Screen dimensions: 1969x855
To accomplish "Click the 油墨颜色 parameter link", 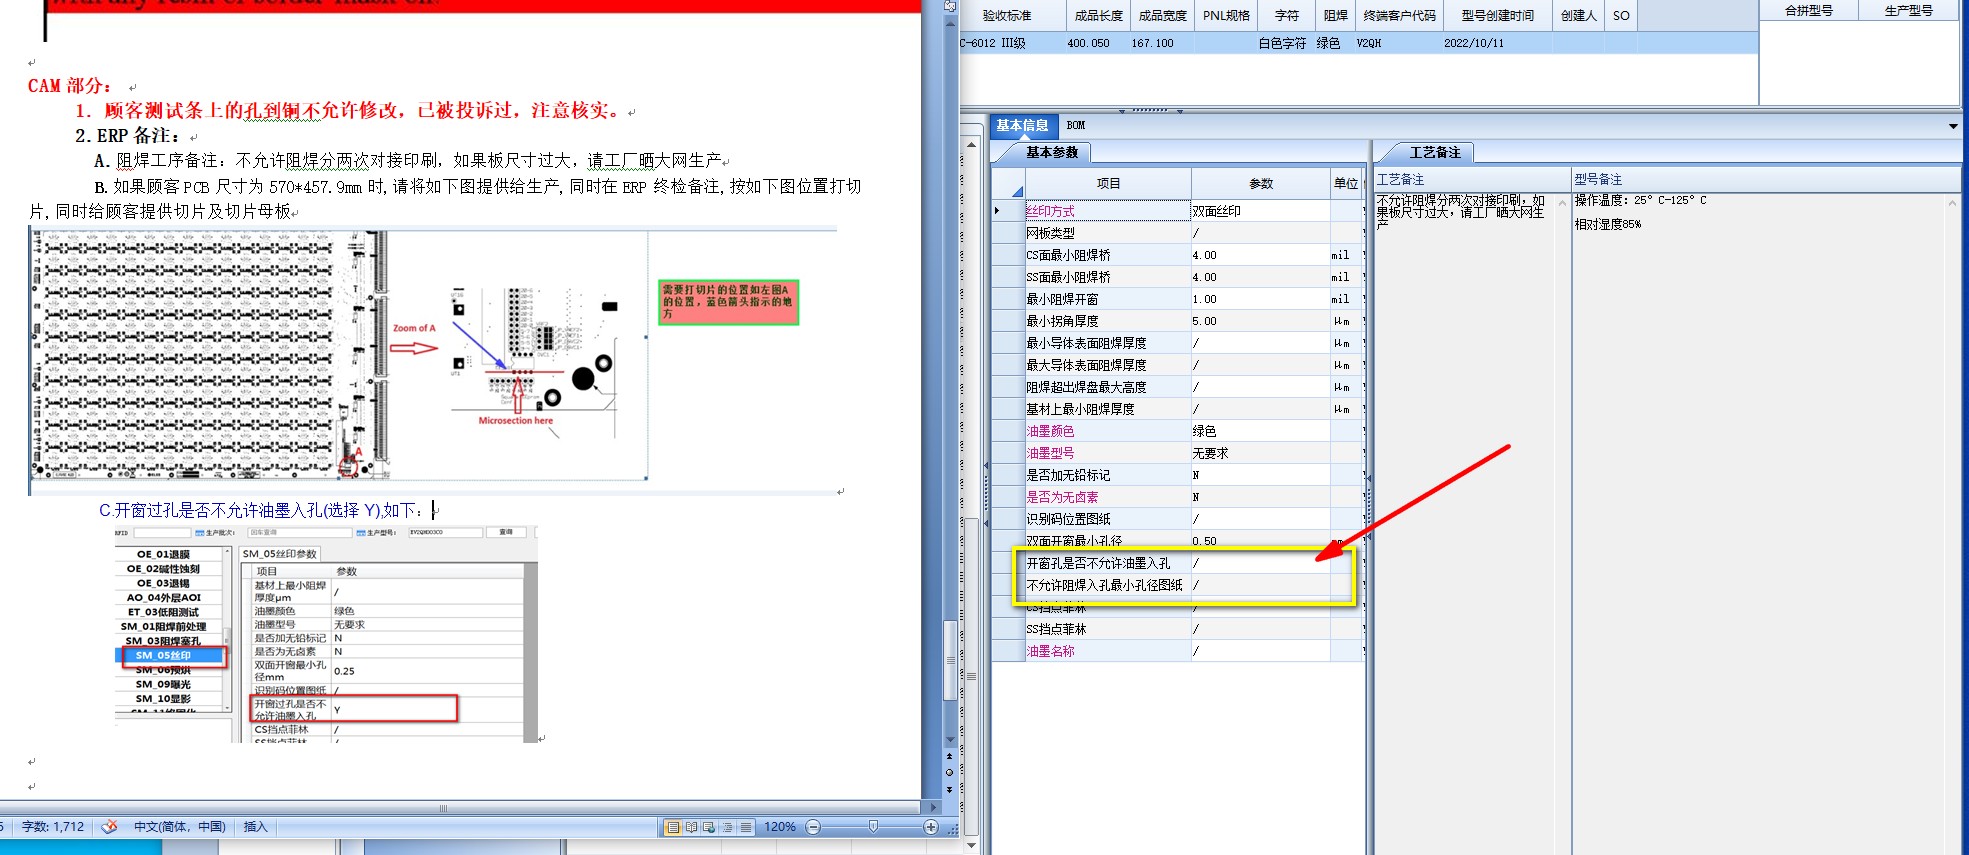I will point(1050,431).
